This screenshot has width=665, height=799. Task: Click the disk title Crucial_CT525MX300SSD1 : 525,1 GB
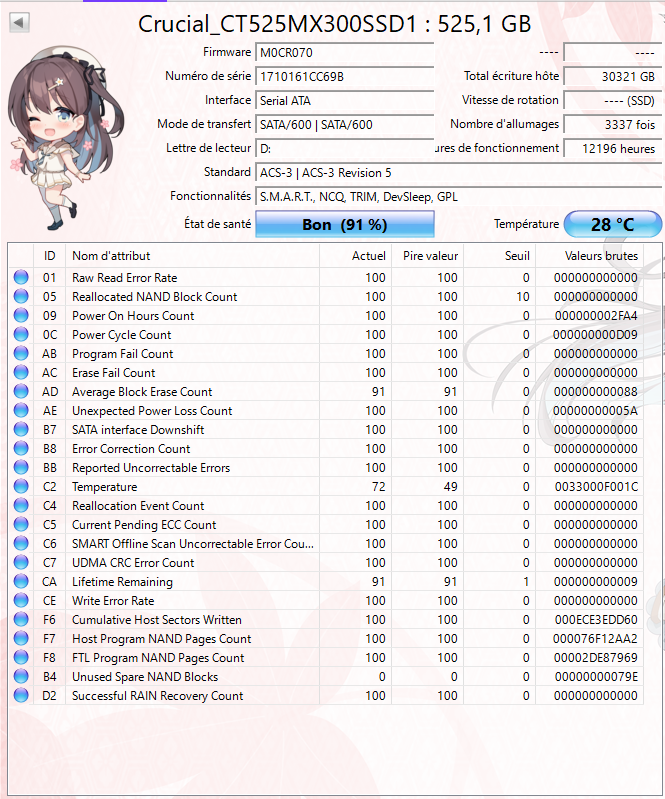334,24
